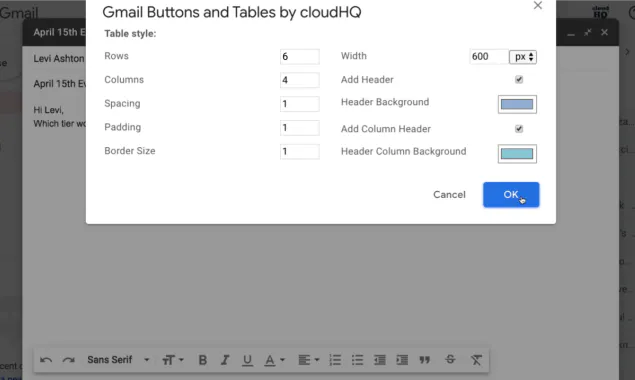635x380 pixels.
Task: Toggle Italic formatting
Action: pos(225,360)
